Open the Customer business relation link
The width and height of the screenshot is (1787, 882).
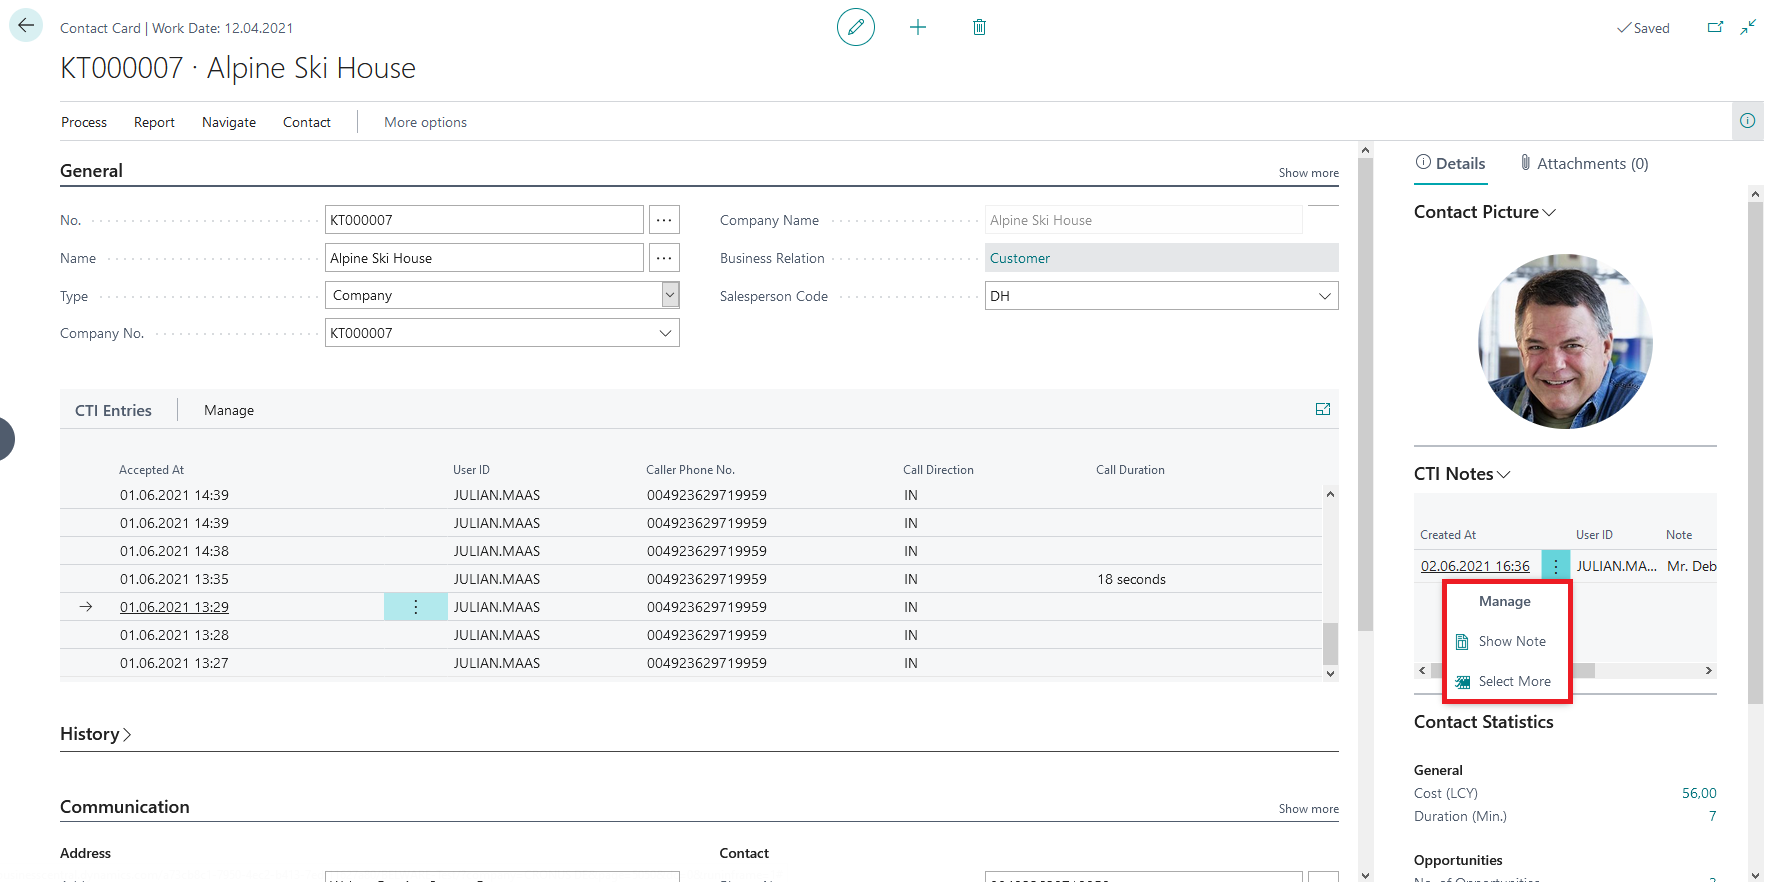[x=1020, y=258]
